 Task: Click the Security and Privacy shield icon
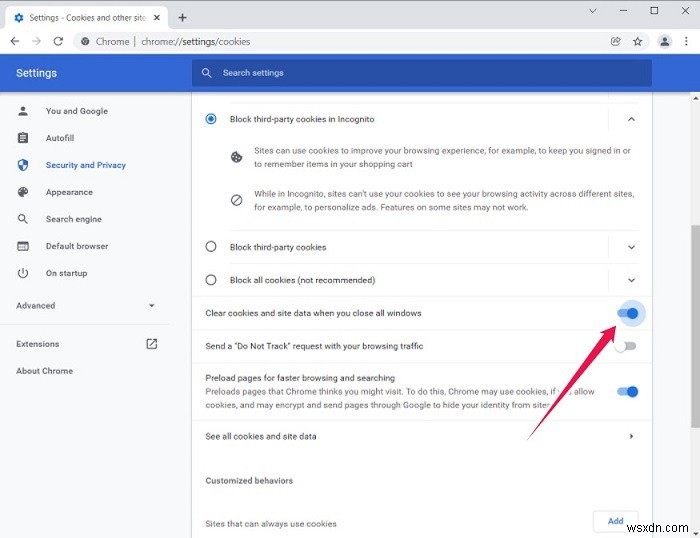23,165
